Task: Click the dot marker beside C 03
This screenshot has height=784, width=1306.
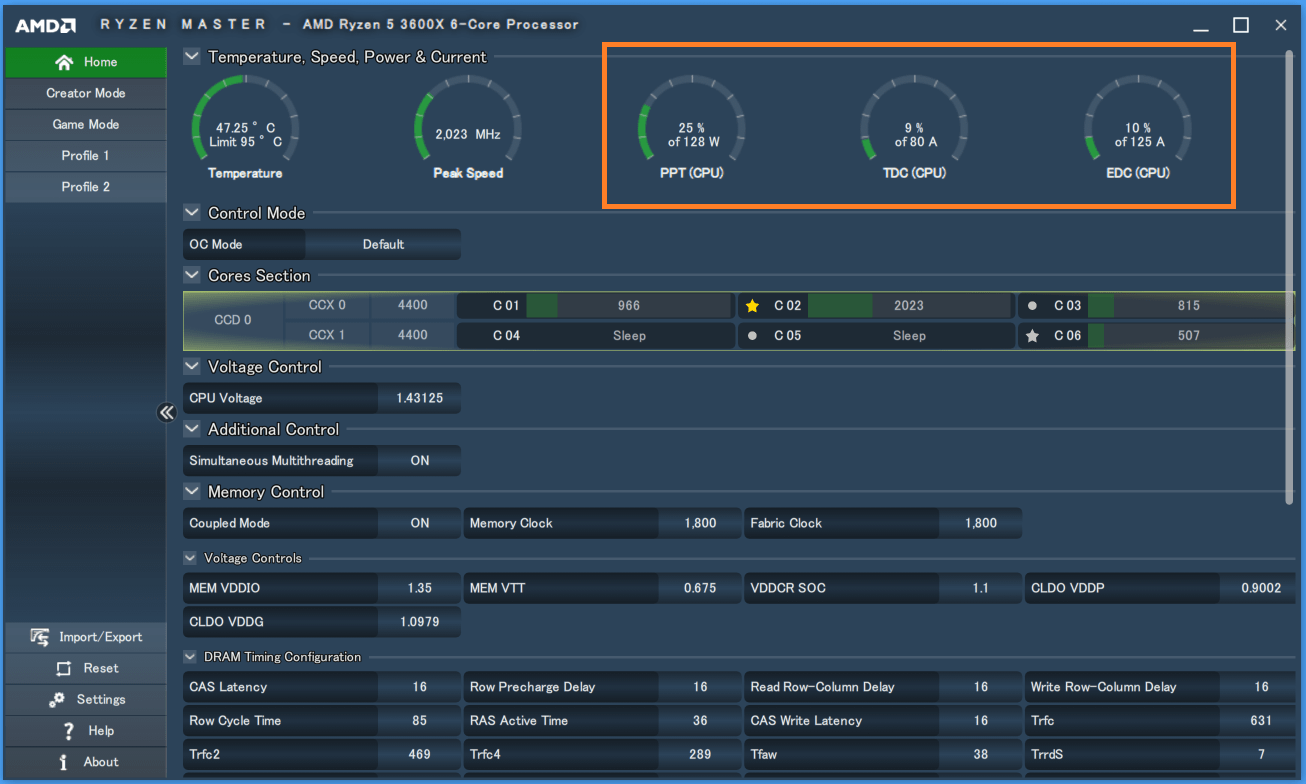Action: pyautogui.click(x=1033, y=306)
